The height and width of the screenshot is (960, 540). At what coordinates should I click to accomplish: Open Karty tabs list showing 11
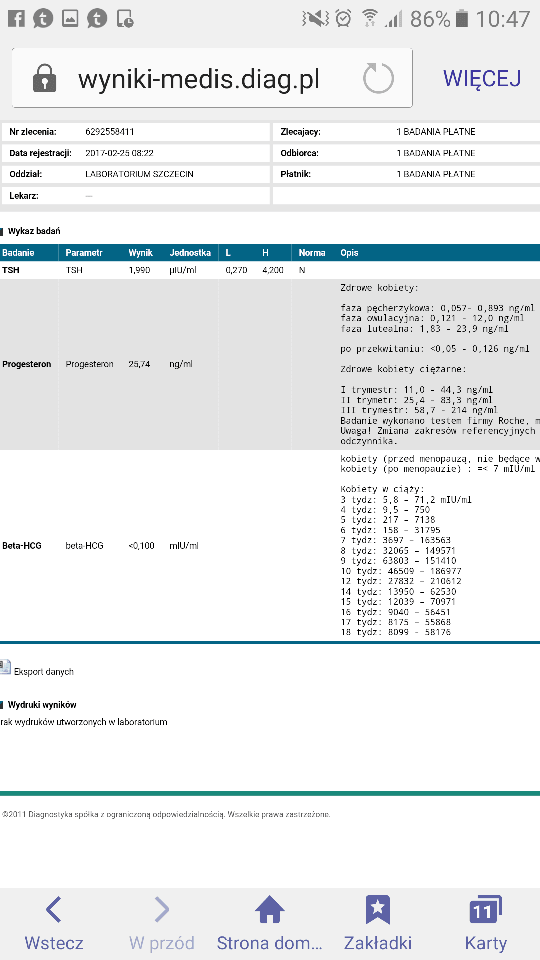coord(486,923)
